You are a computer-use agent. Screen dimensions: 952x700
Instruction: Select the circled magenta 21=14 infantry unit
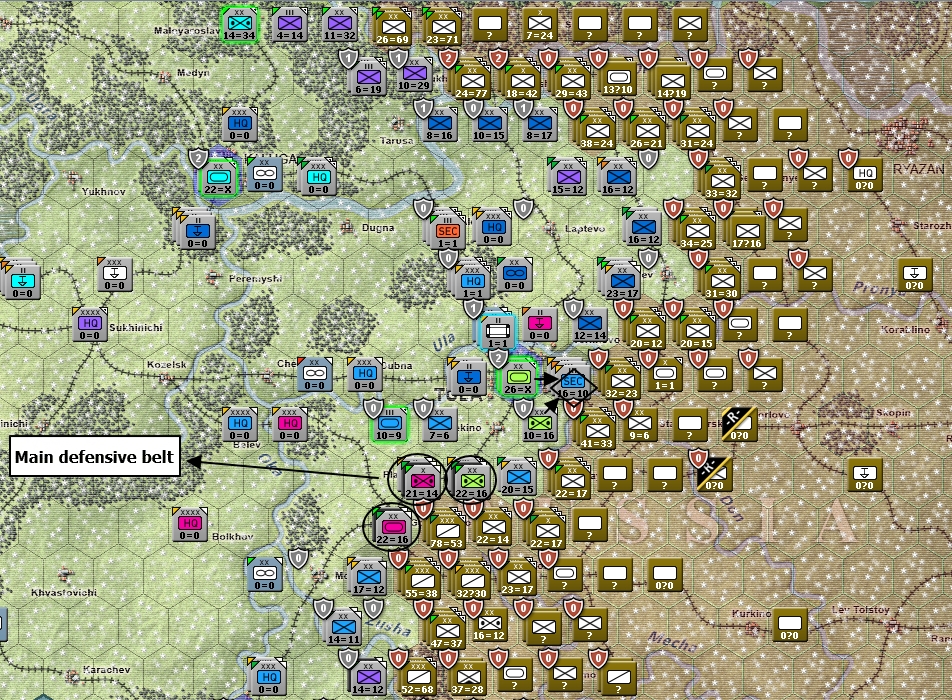click(x=421, y=481)
